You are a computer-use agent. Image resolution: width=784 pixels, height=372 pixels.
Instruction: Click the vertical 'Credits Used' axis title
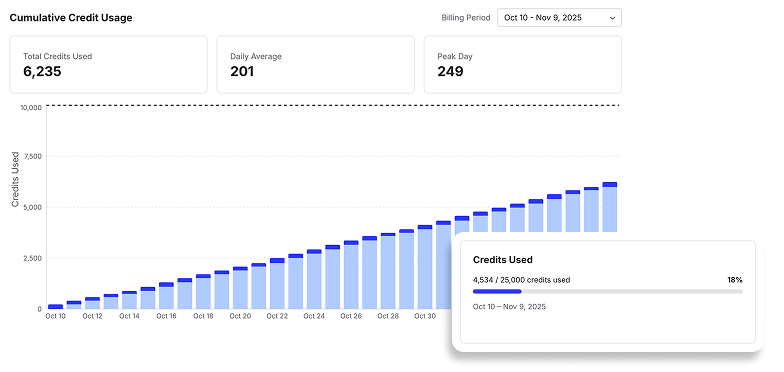pos(15,180)
